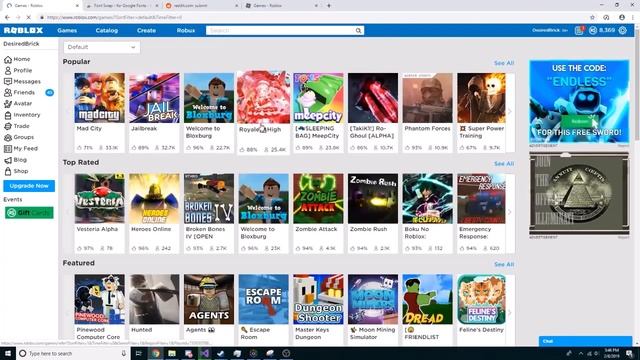The image size is (640, 360).
Task: Open Profile in the sidebar
Action: (18, 70)
